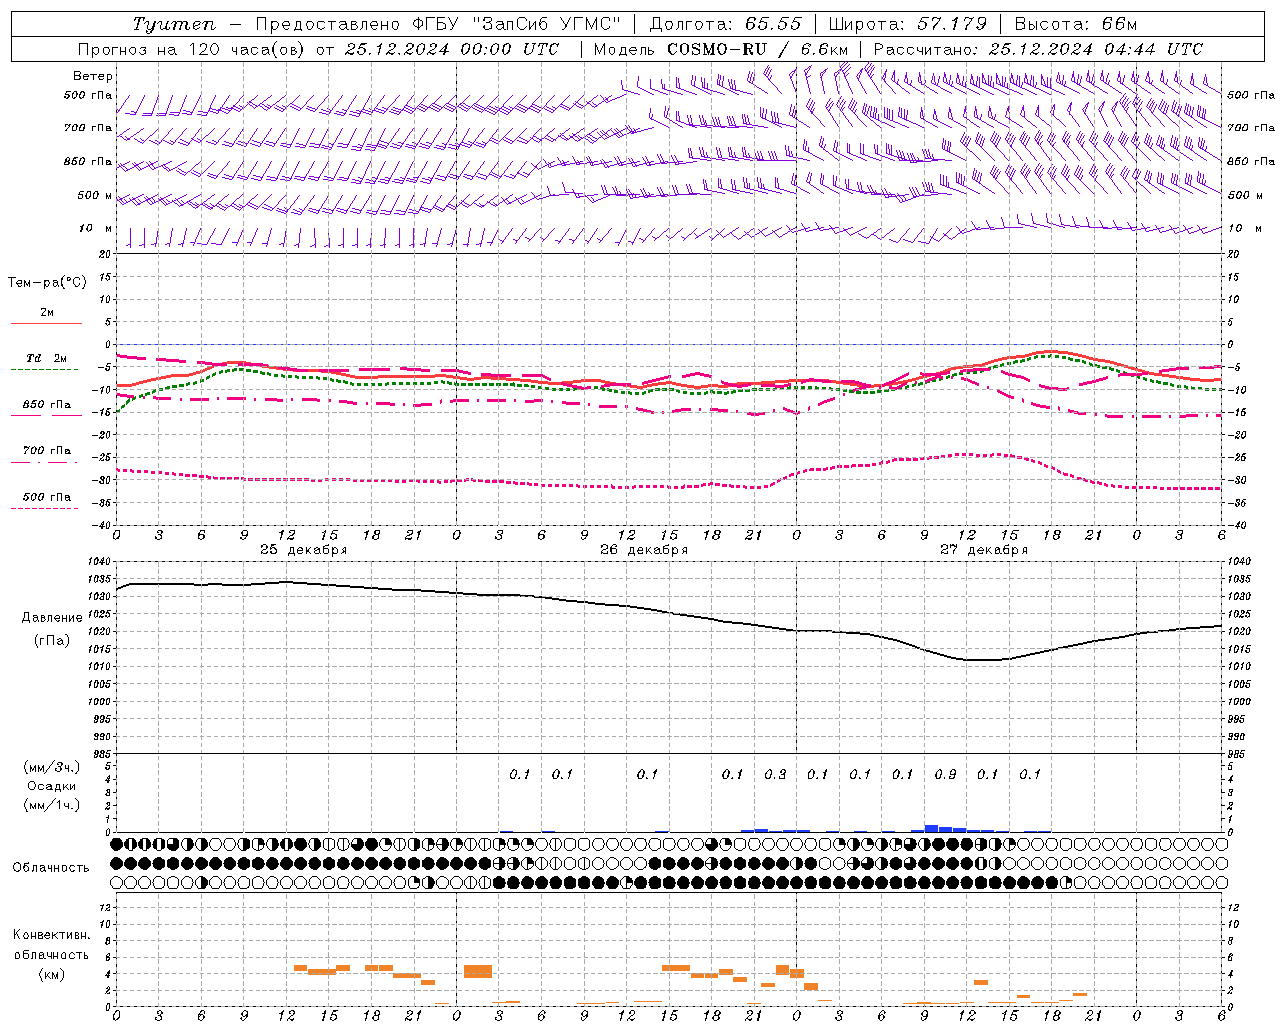Click the "2м" temperature legend entry

pos(47,313)
